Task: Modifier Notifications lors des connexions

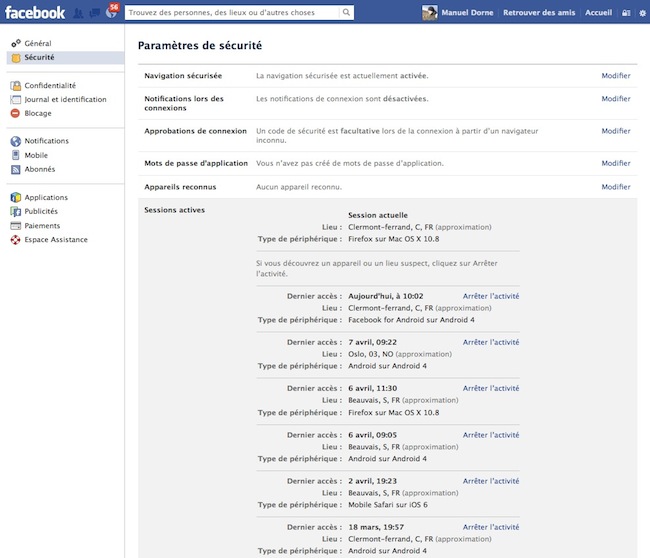Action: (x=616, y=99)
